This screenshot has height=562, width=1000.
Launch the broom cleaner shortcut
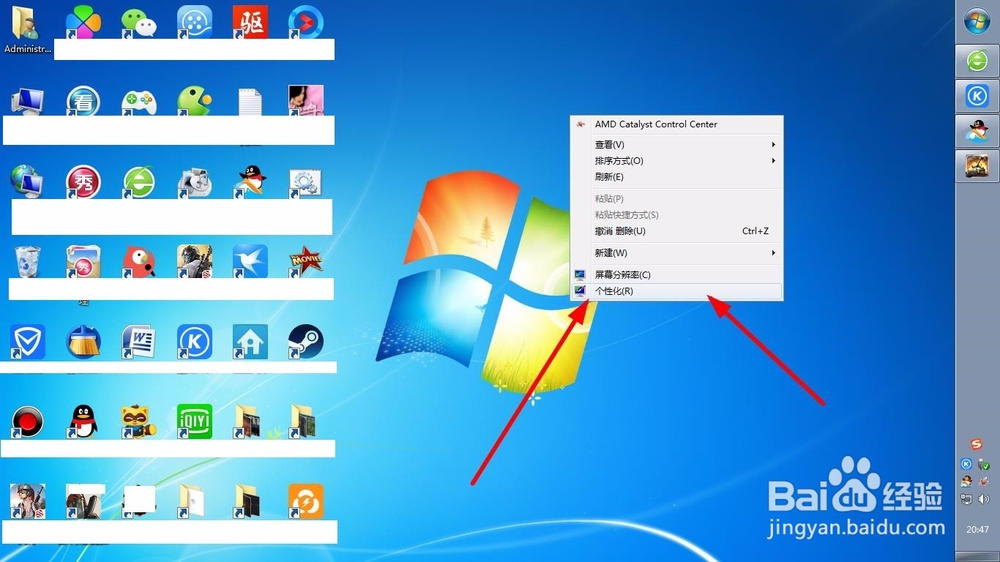[83, 341]
